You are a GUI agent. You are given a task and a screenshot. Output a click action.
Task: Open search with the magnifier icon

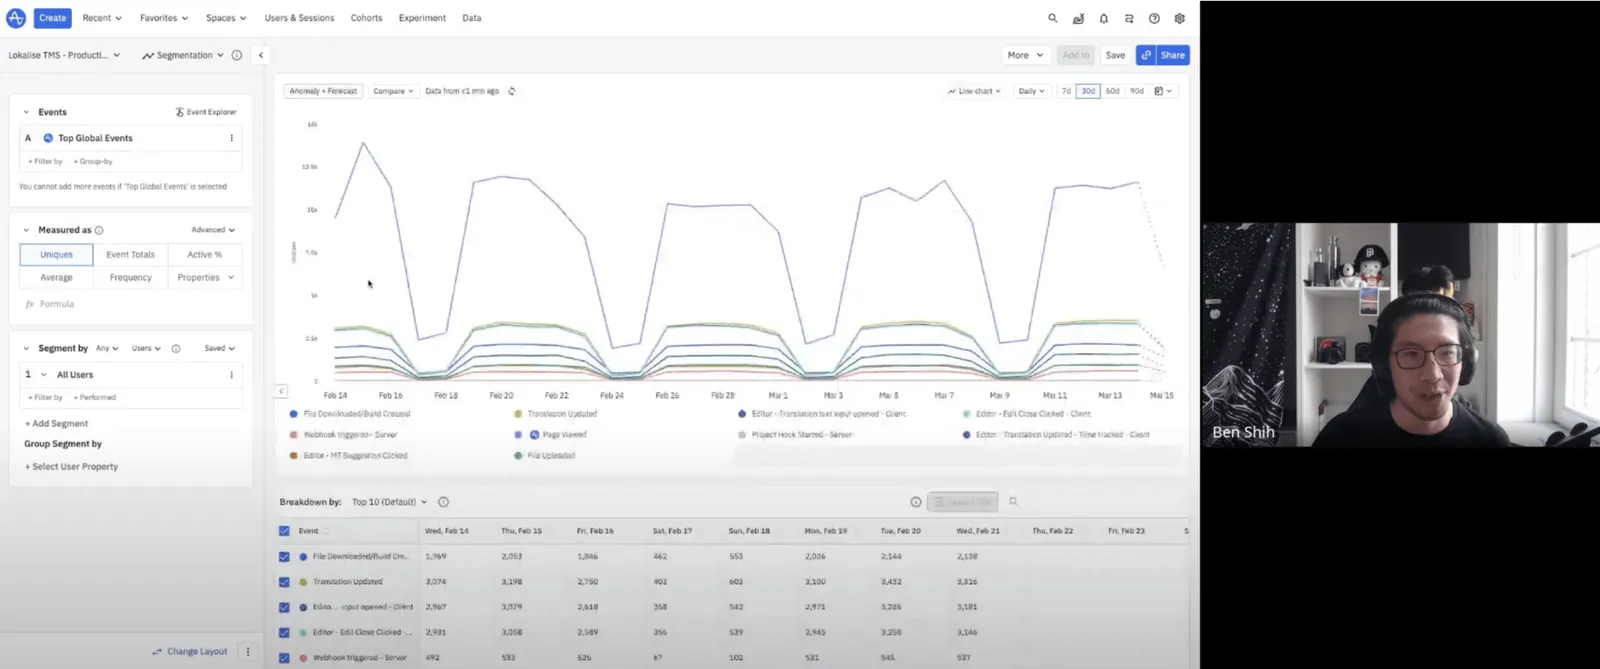point(1052,18)
